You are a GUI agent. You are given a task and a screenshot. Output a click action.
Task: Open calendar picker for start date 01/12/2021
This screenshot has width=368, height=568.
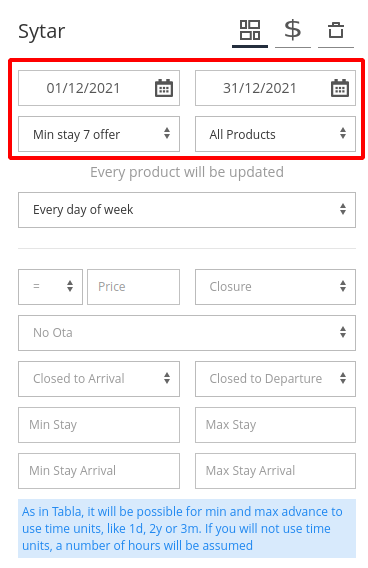pos(164,88)
